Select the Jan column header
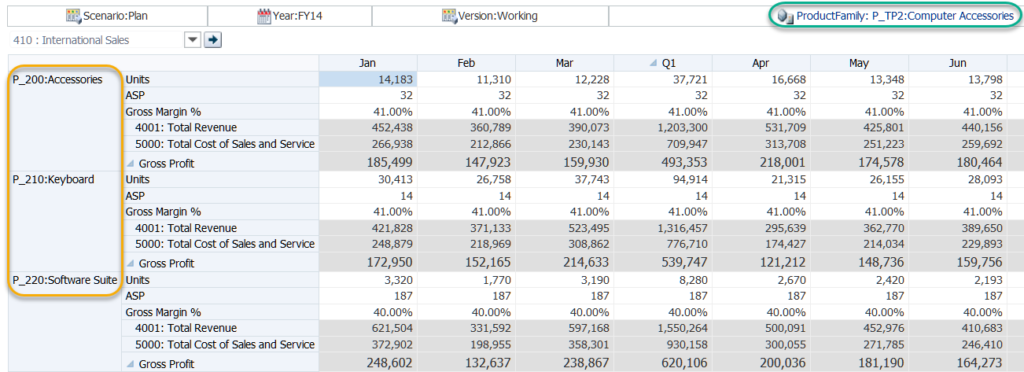The width and height of the screenshot is (1024, 372). 368,63
